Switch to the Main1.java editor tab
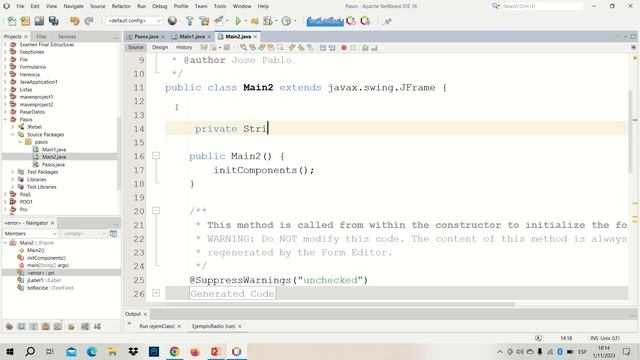Viewport: 640px width, 360px height. pos(192,36)
